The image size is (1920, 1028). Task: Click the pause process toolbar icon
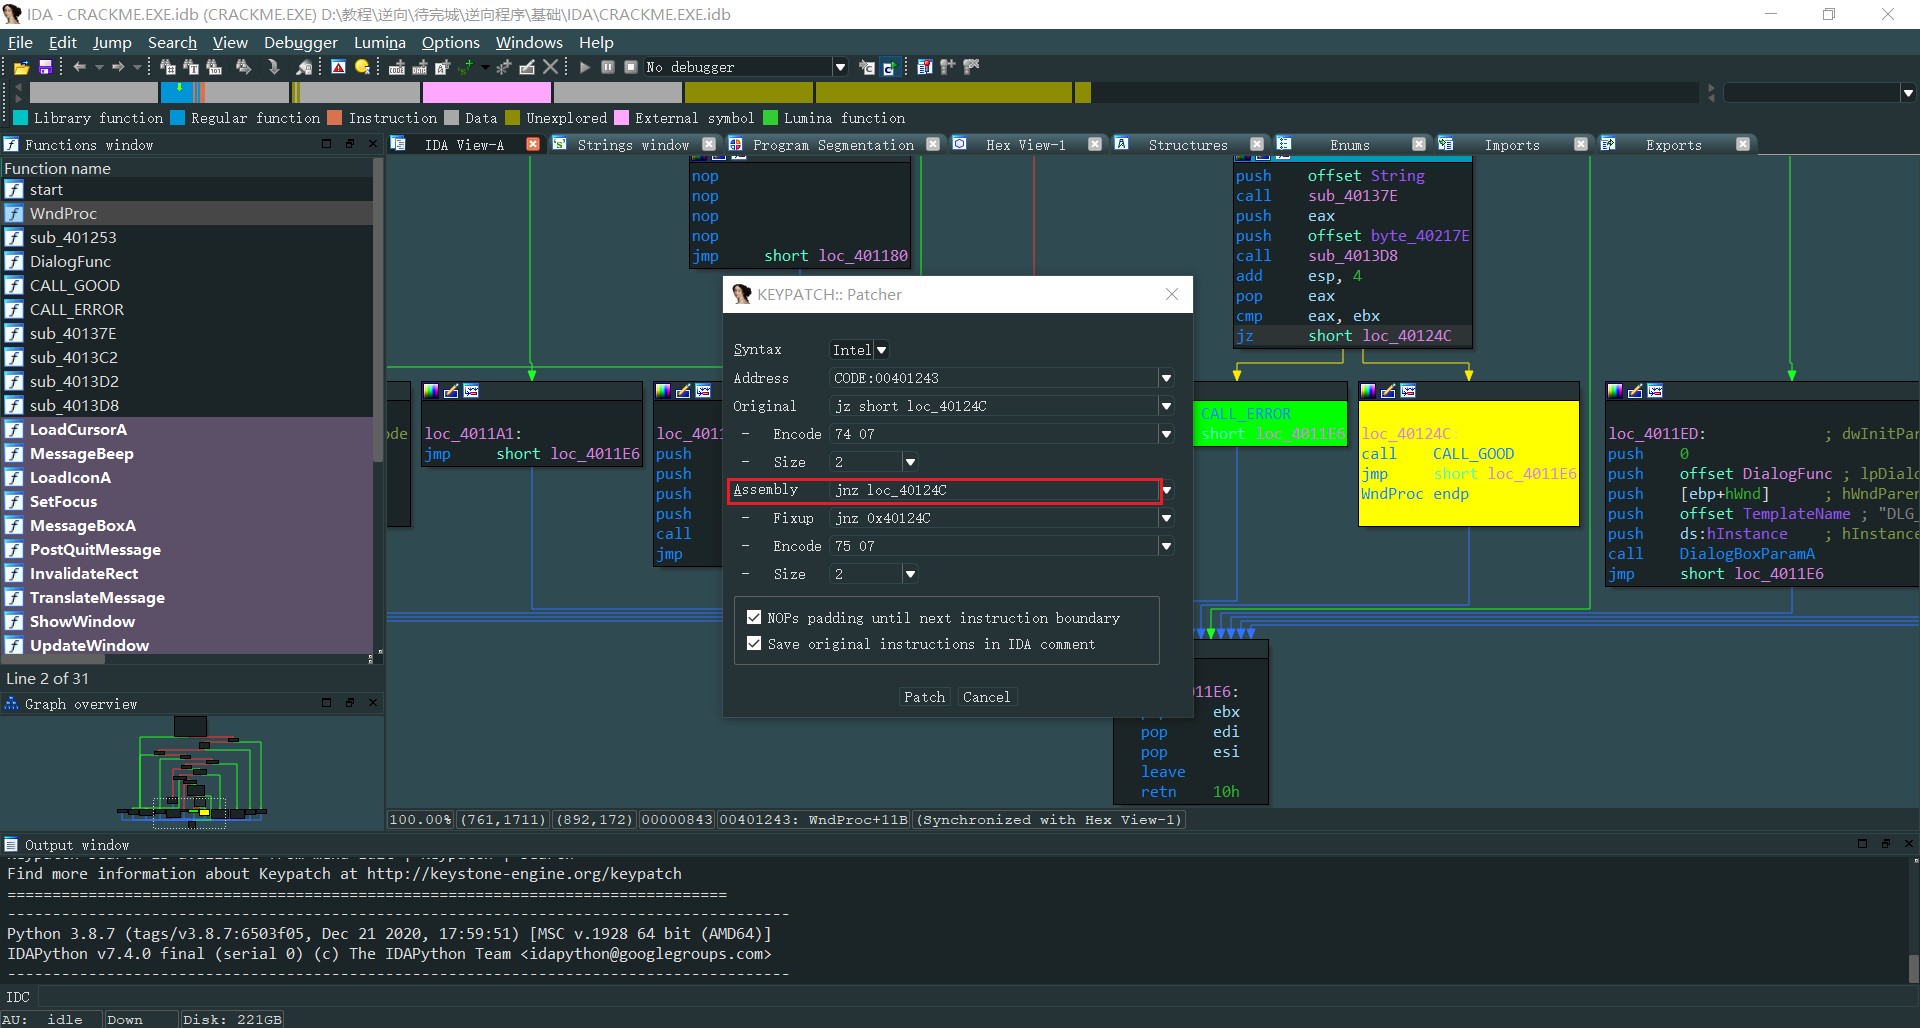(608, 67)
